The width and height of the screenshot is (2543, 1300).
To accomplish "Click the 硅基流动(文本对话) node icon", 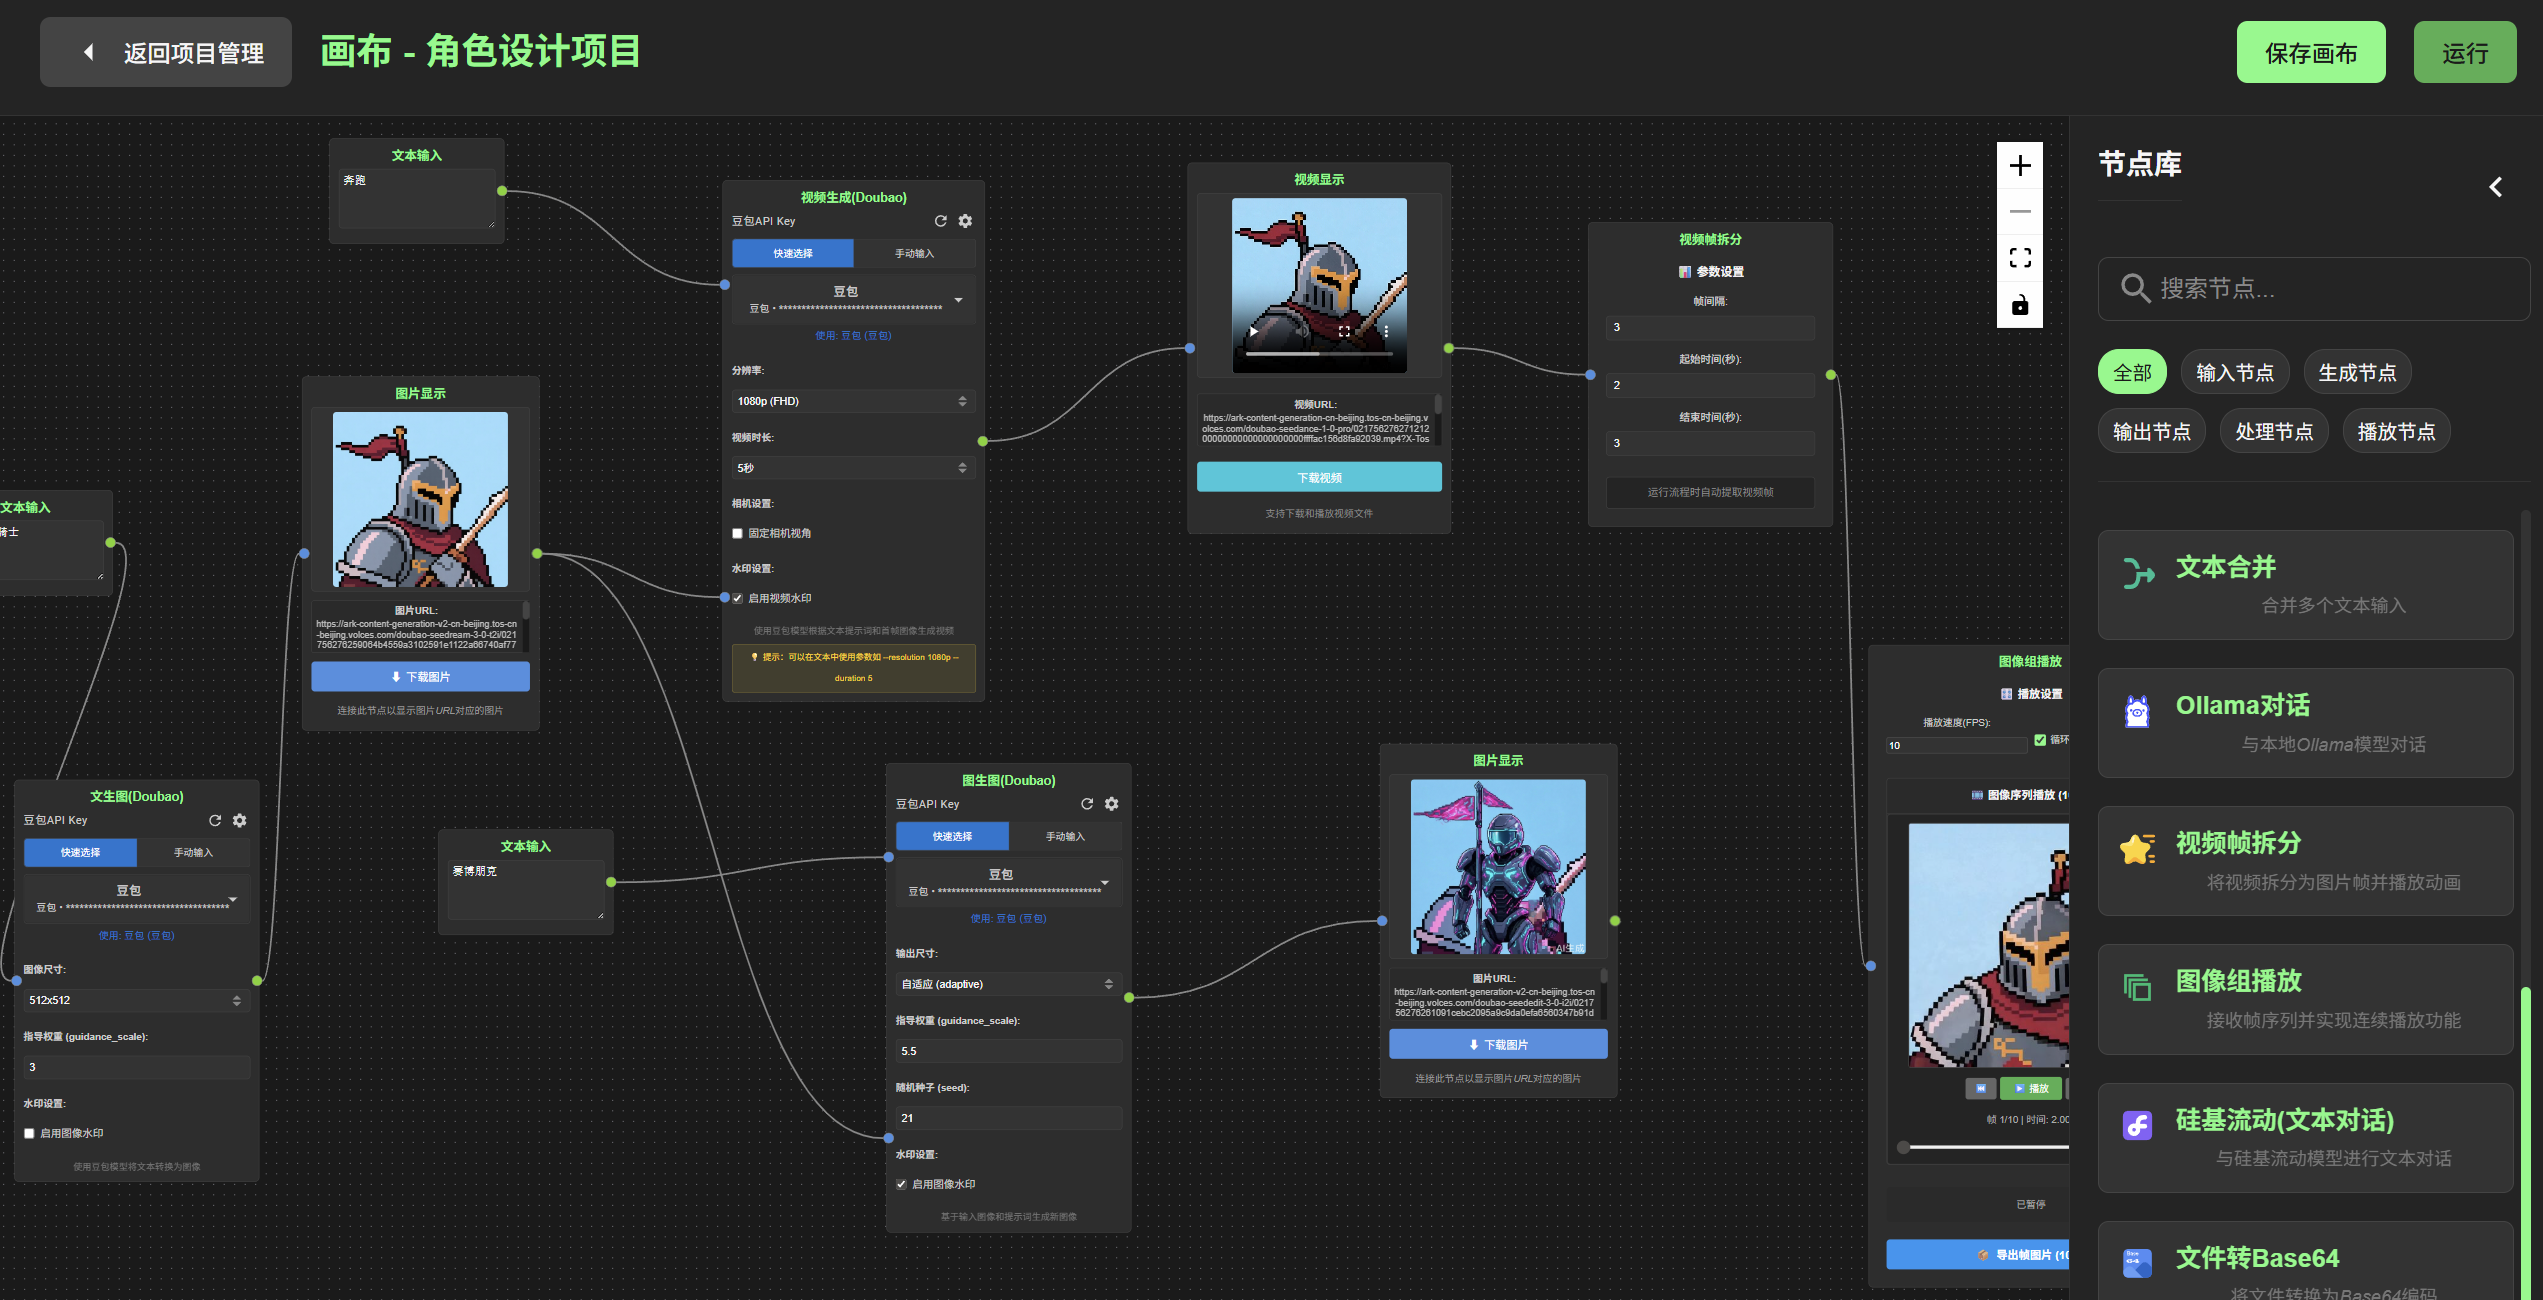I will (x=2137, y=1126).
